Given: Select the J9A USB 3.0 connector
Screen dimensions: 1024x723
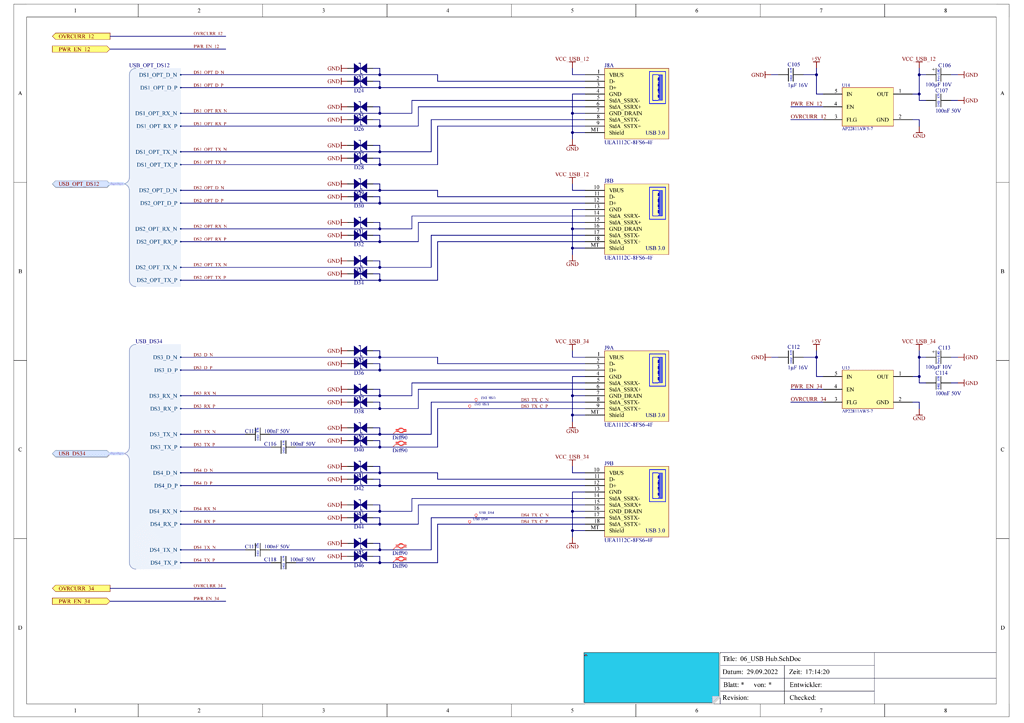Looking at the screenshot, I should (636, 386).
